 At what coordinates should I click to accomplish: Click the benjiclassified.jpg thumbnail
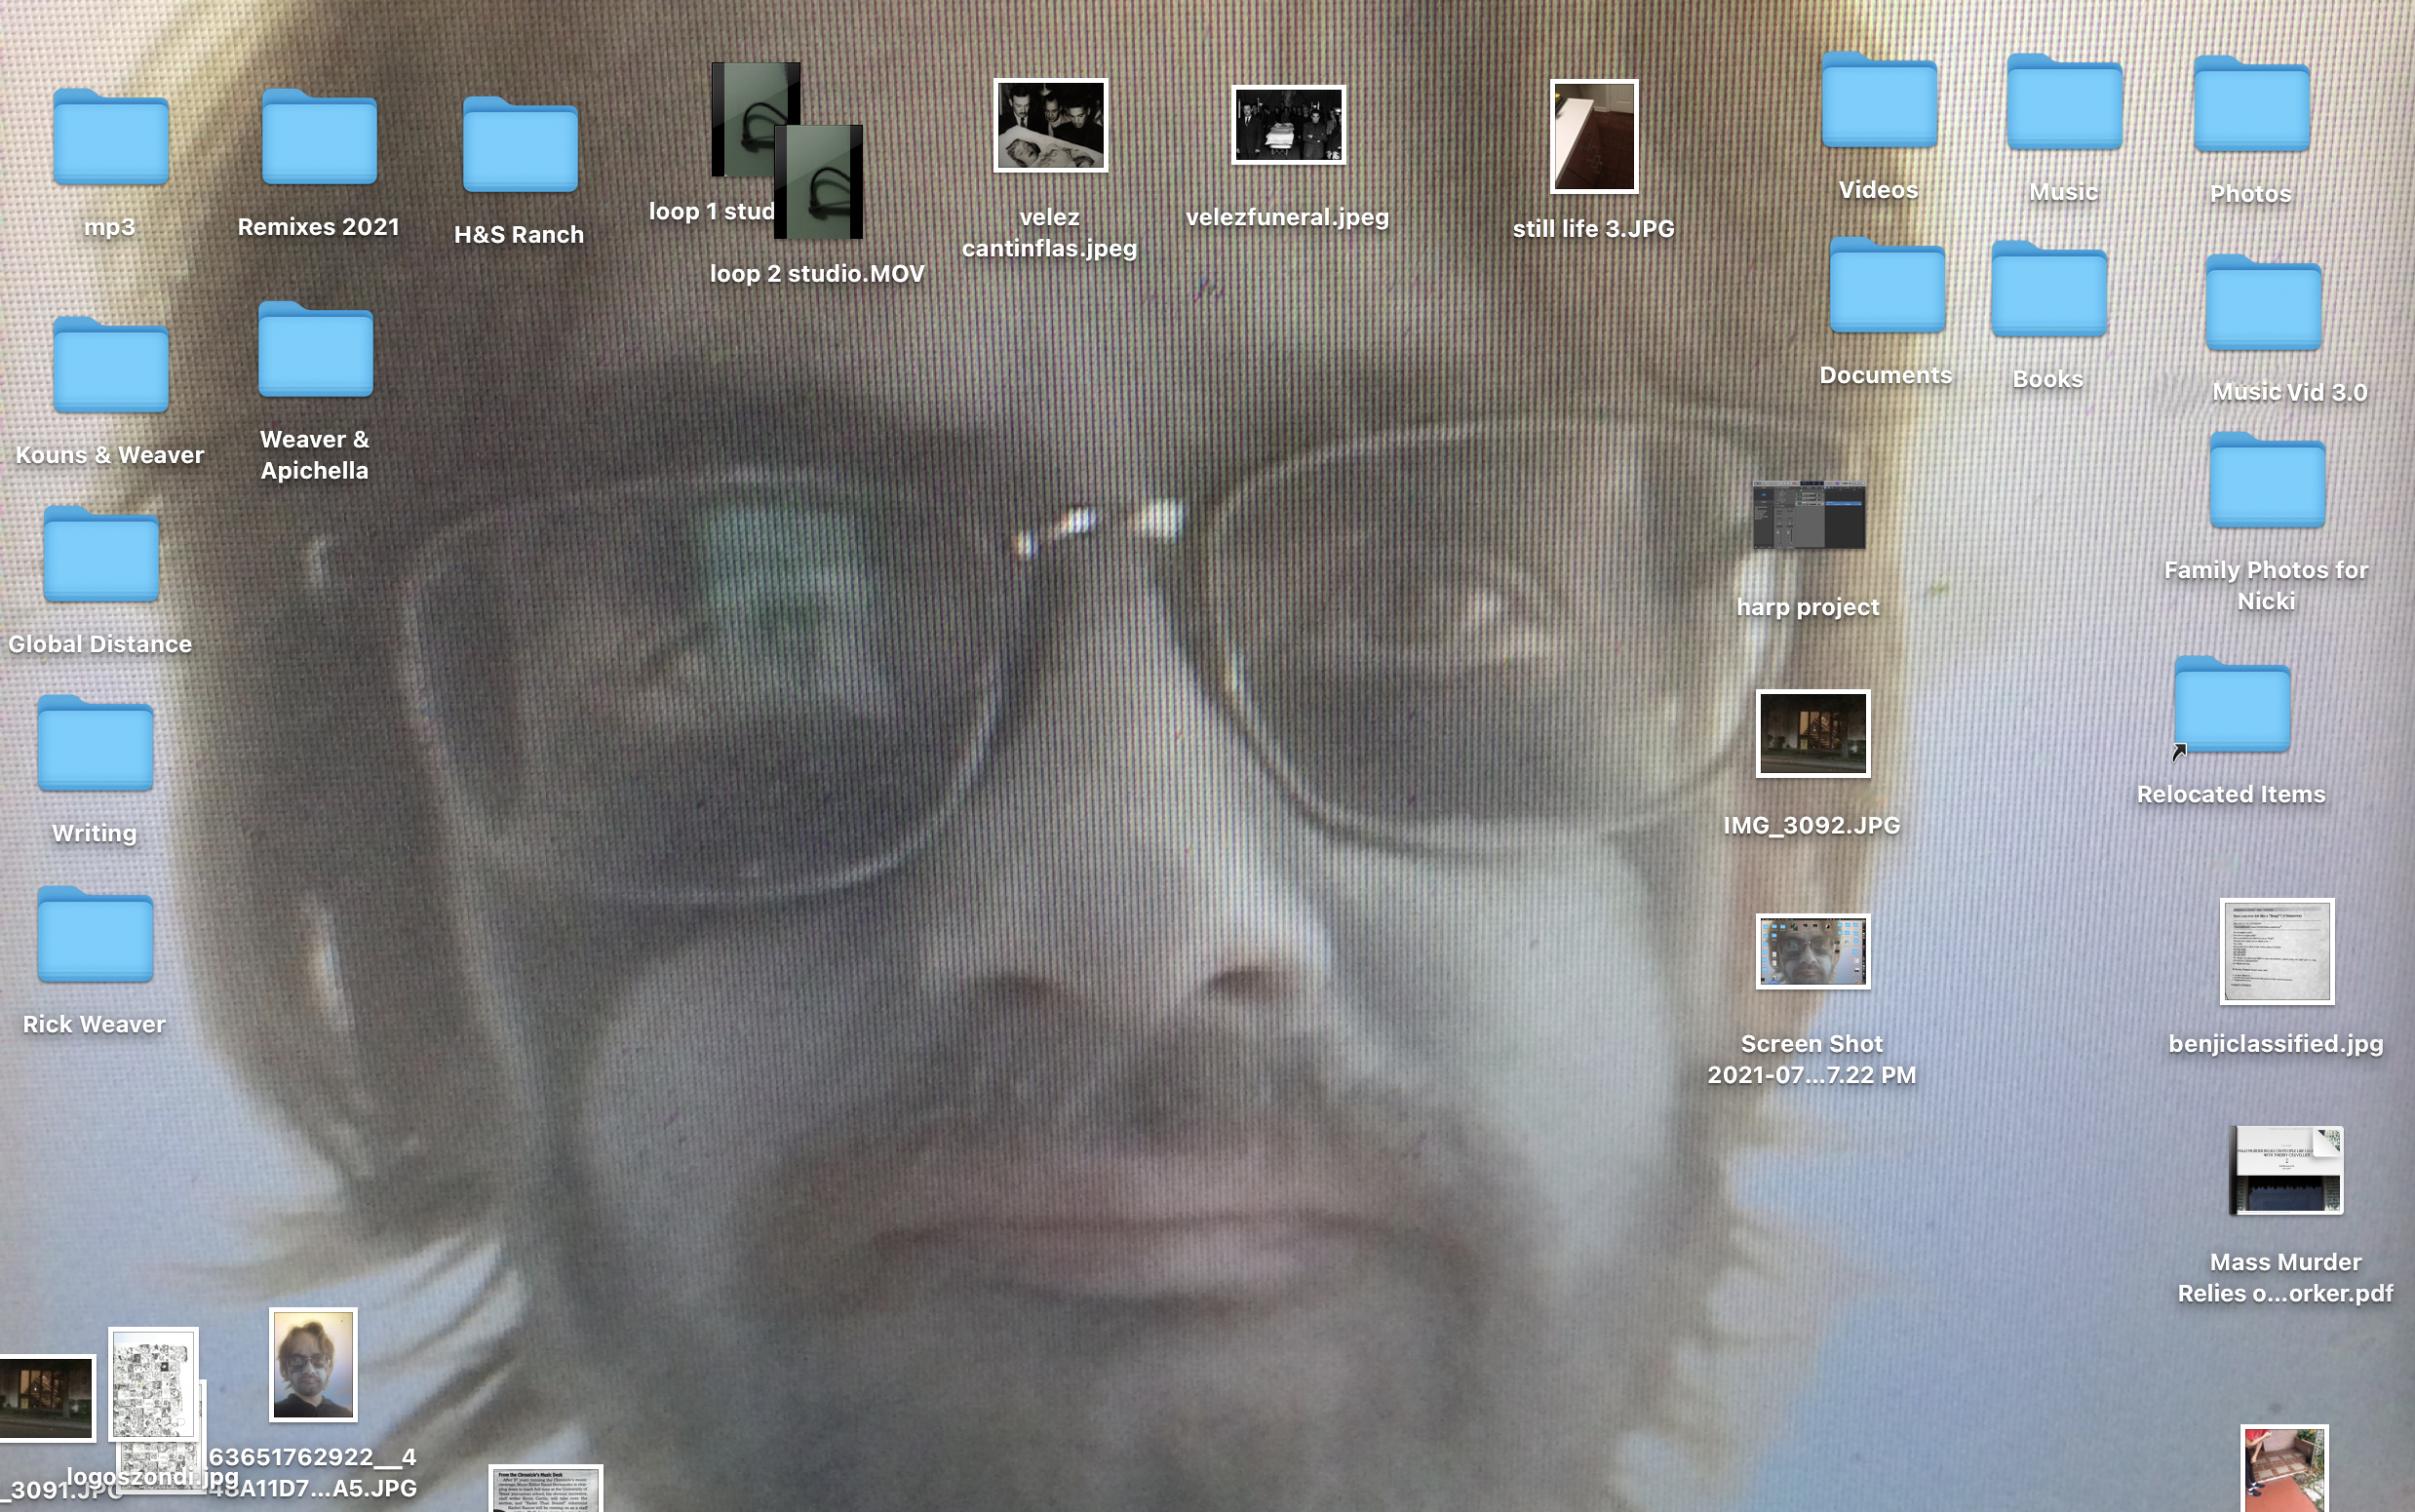click(x=2276, y=951)
